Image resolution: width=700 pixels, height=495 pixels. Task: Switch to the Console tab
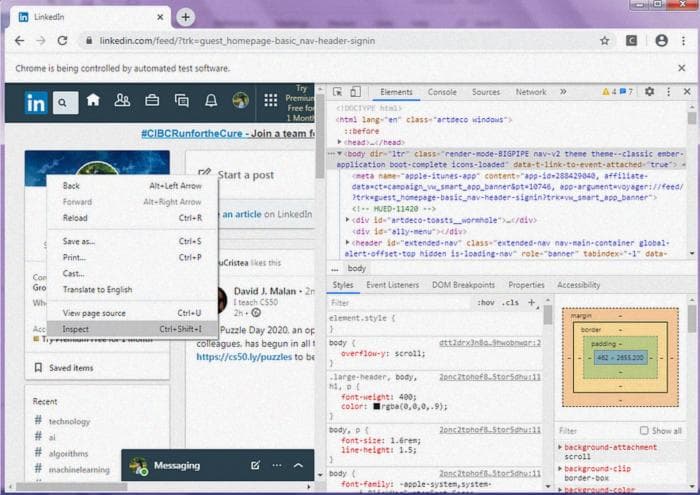442,92
